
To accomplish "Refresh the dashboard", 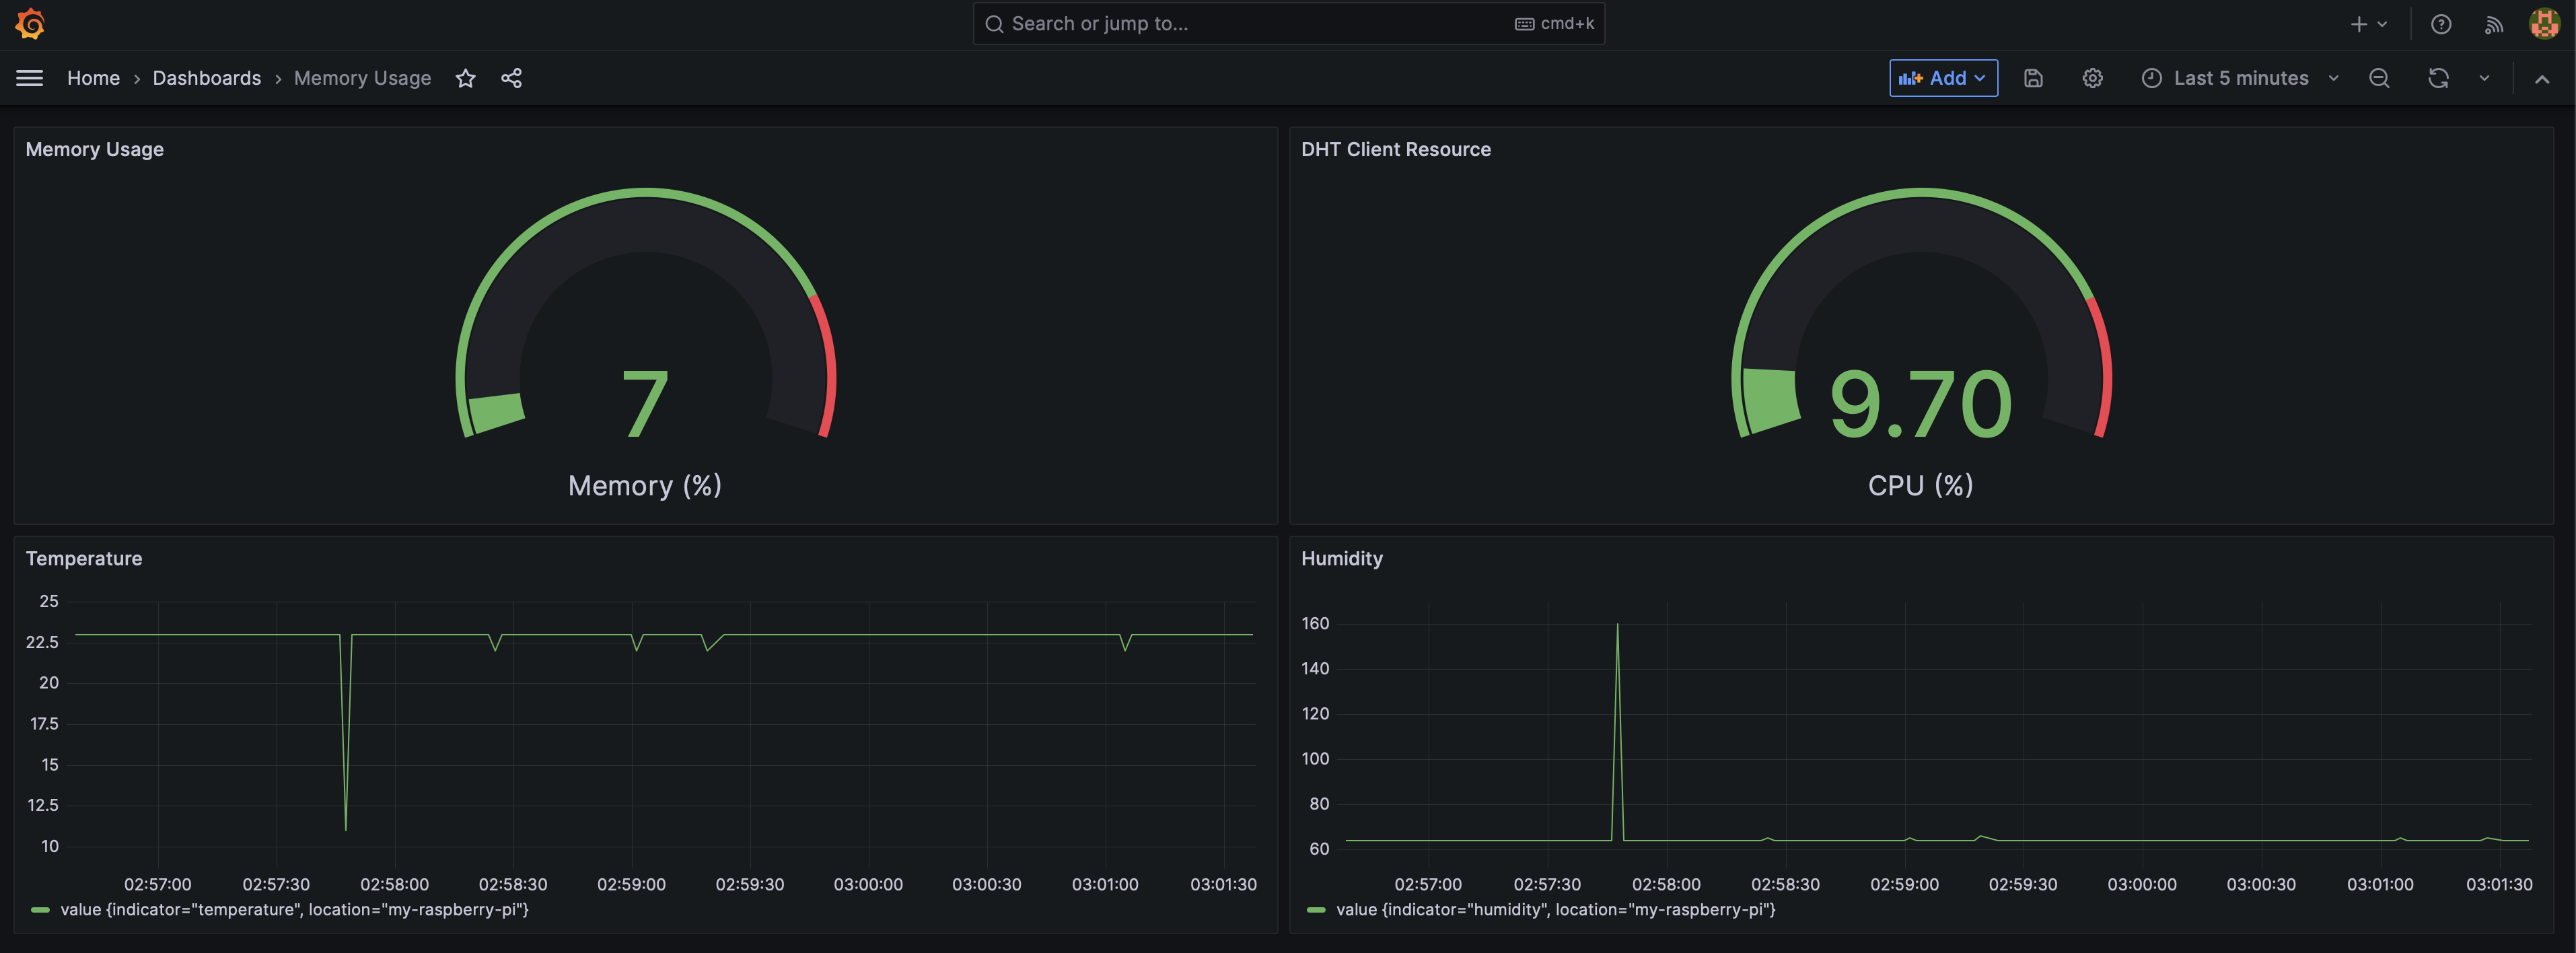I will click(2438, 78).
